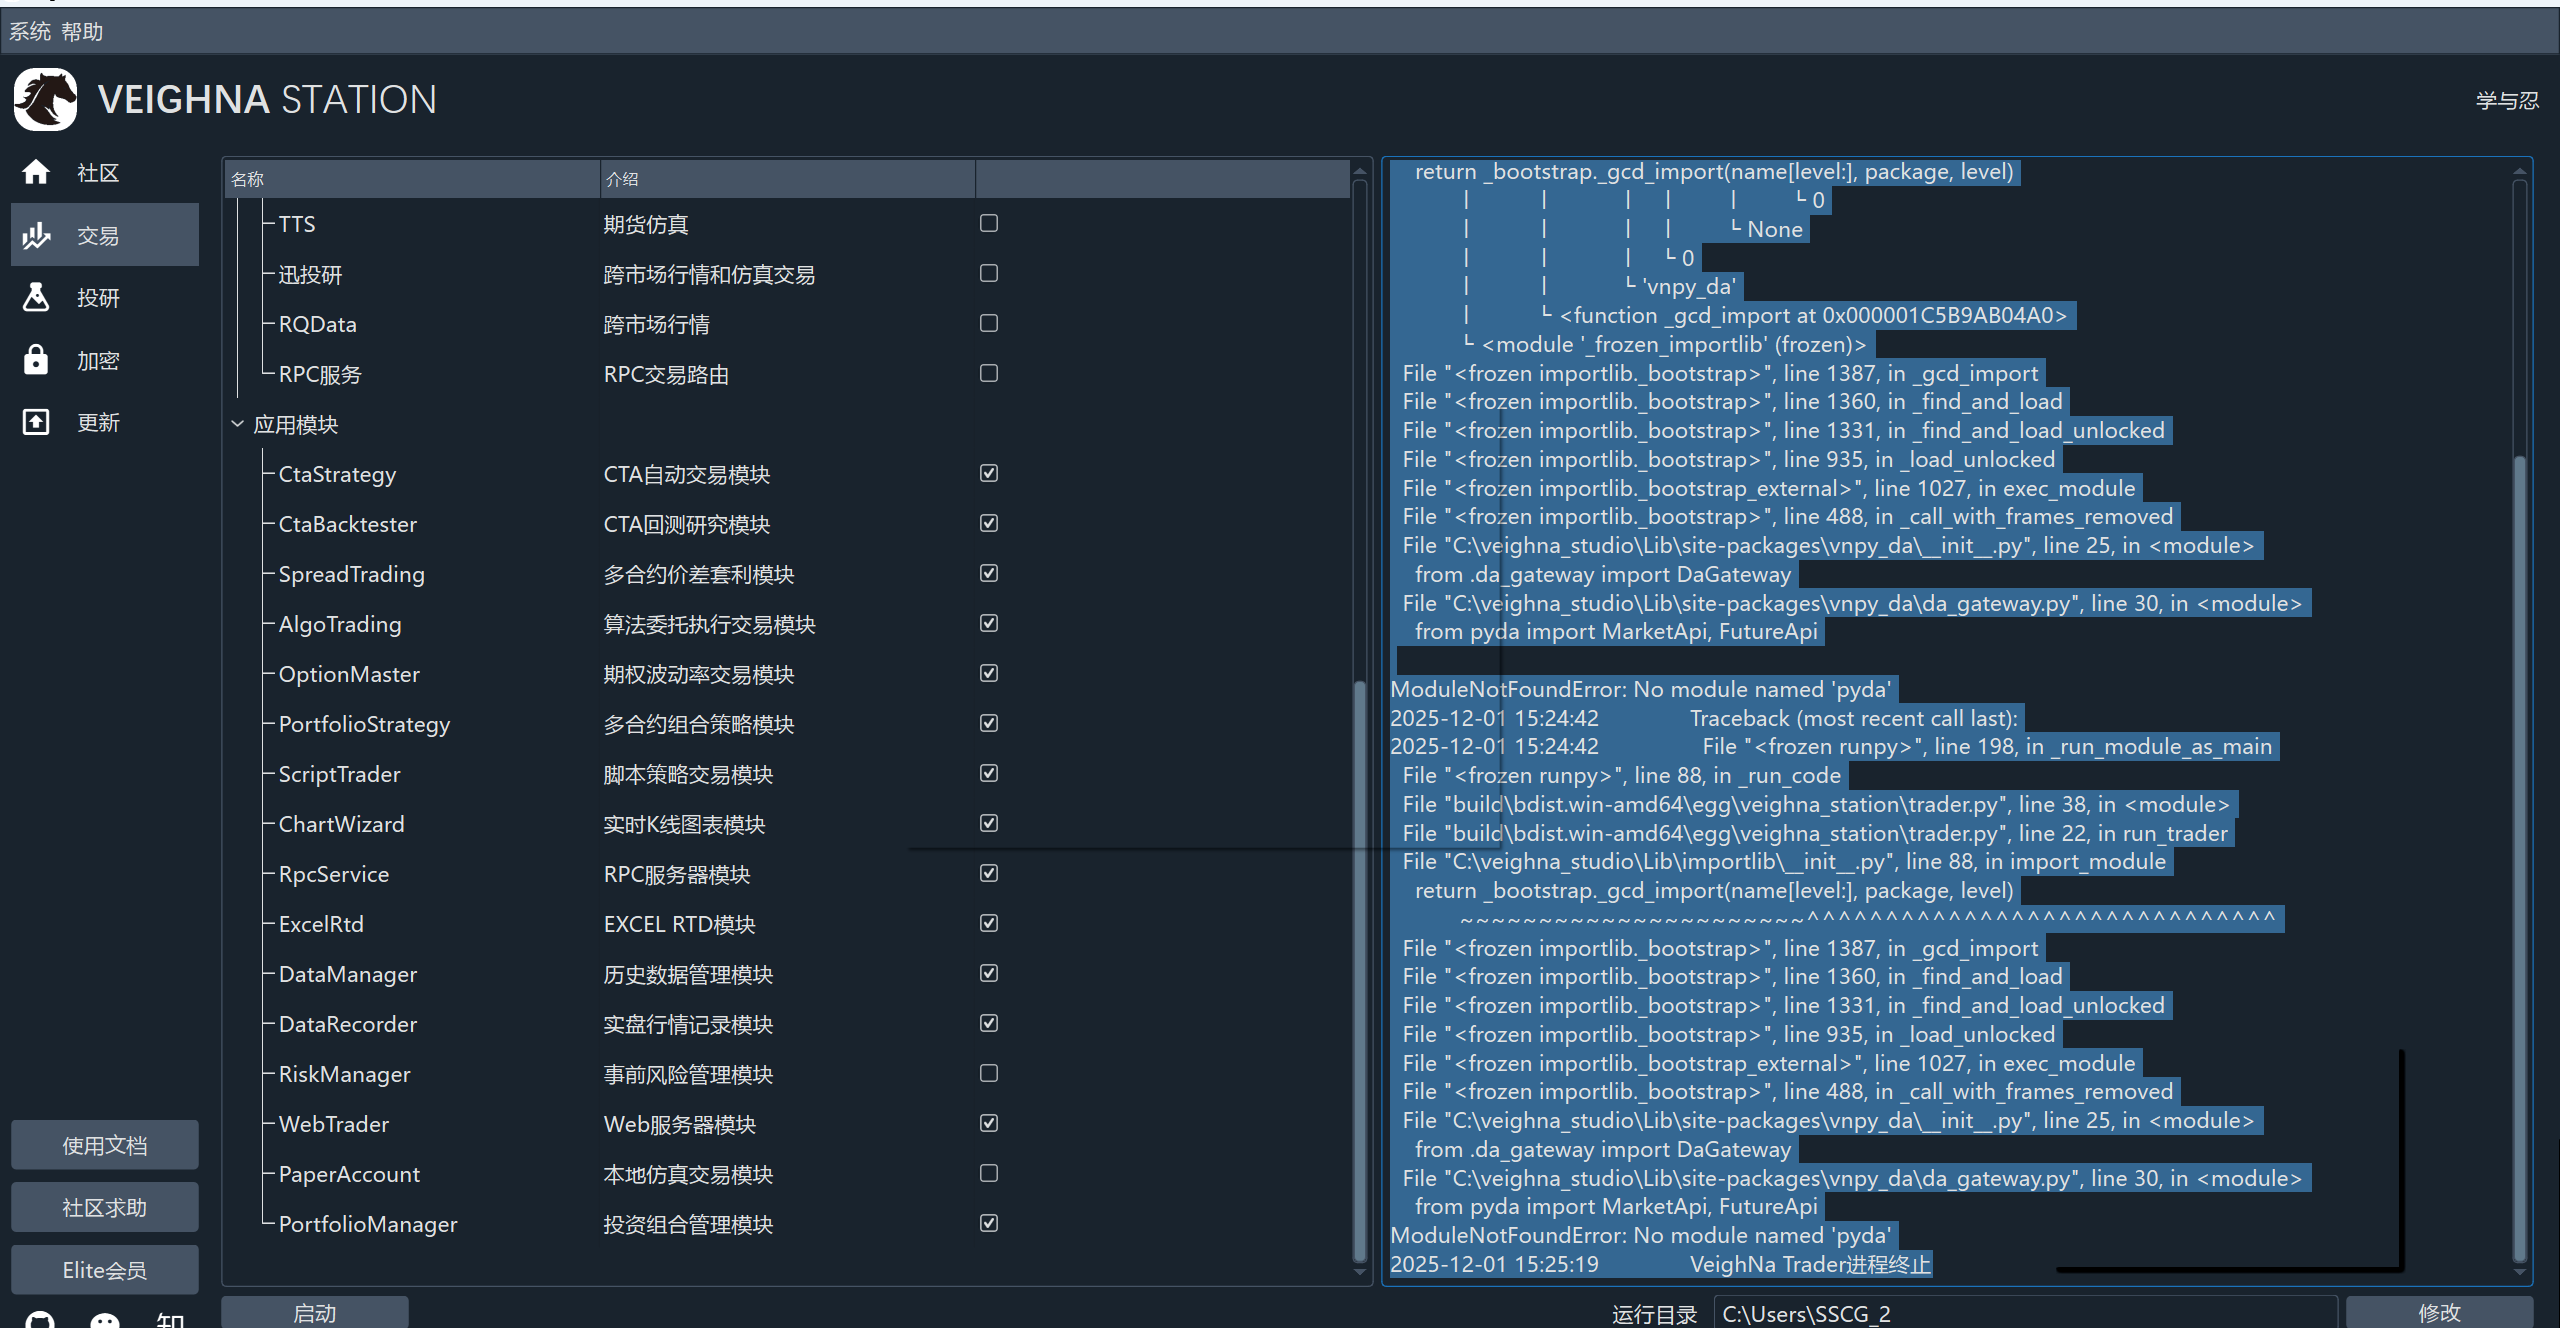Click the 更新 upload icon
This screenshot has height=1328, width=2560.
(36, 422)
